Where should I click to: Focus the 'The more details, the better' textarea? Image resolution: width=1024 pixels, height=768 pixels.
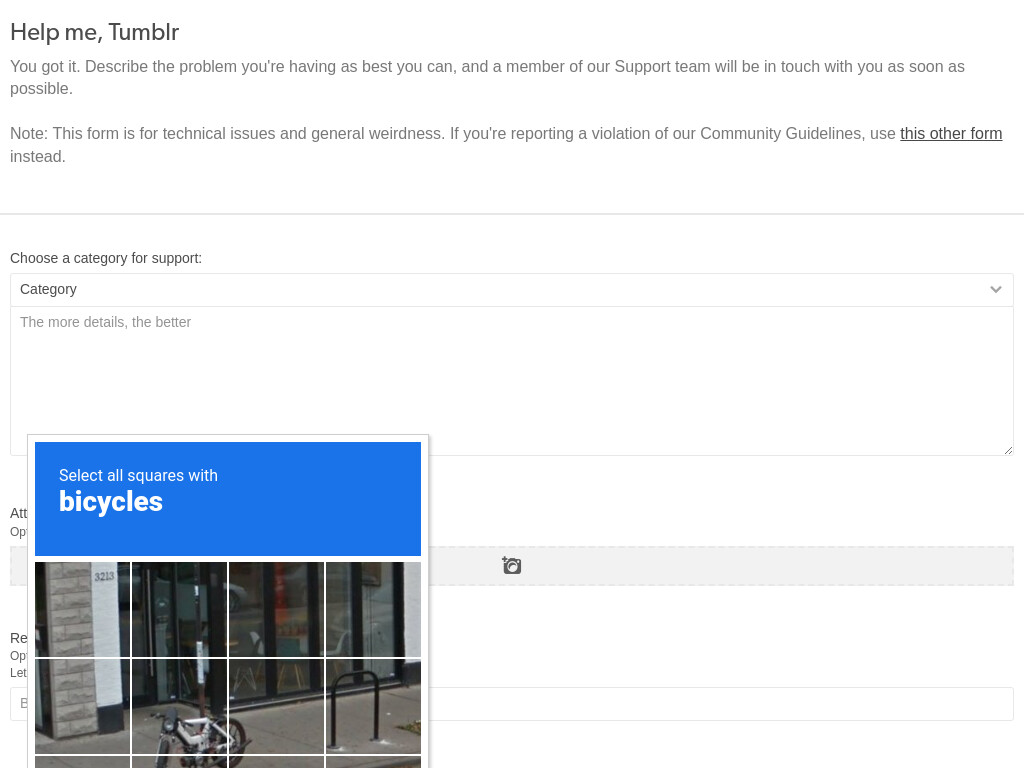tap(512, 381)
